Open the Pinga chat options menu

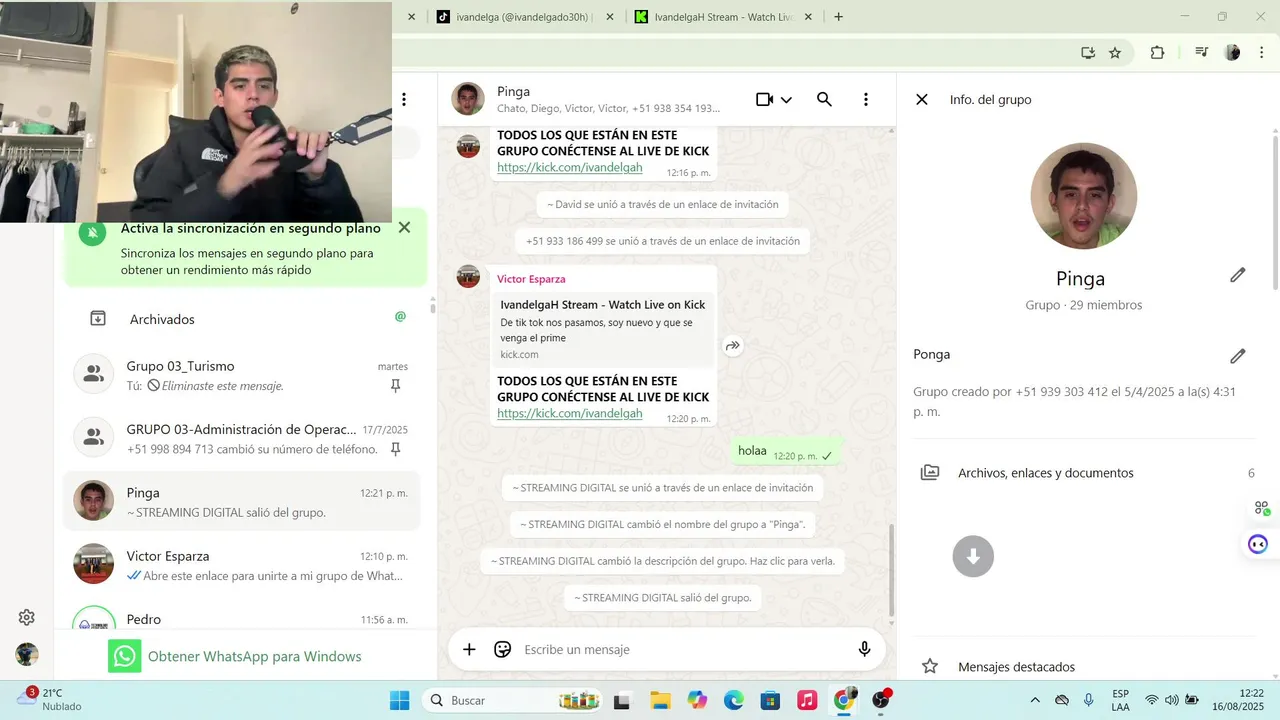click(x=866, y=99)
